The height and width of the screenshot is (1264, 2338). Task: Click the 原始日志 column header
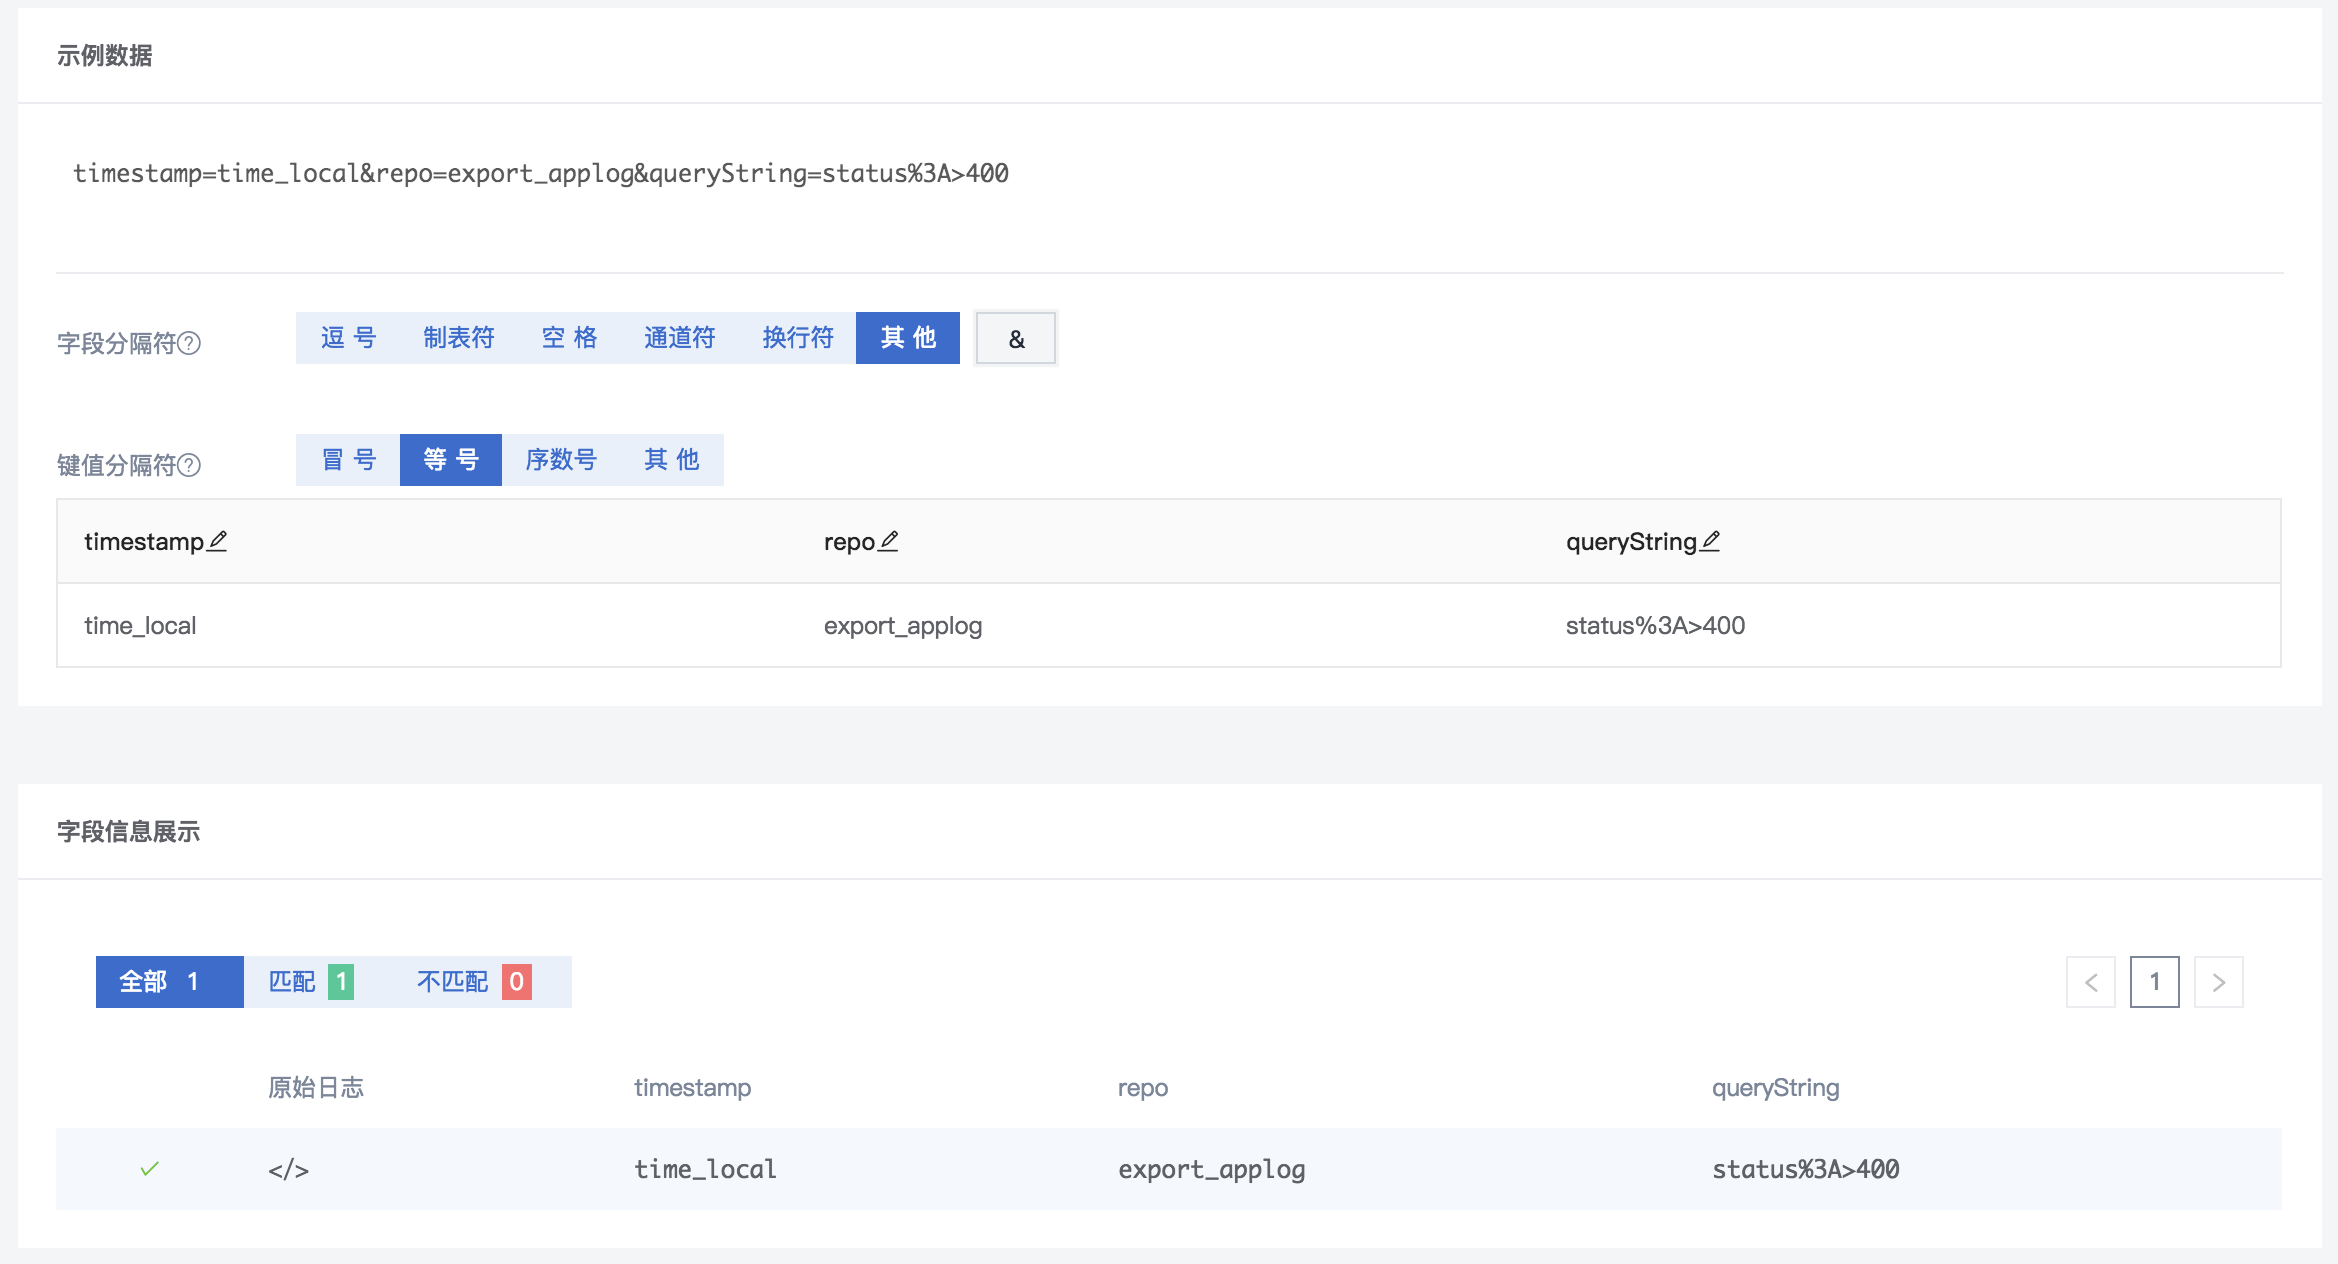[316, 1088]
